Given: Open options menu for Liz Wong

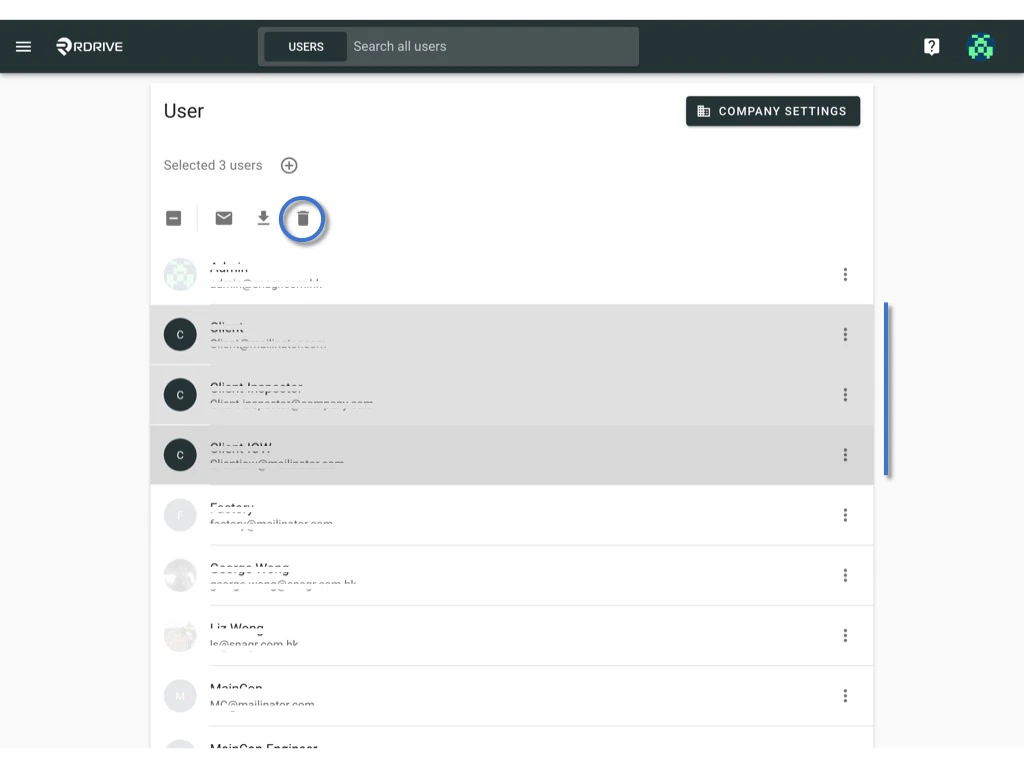Looking at the screenshot, I should tap(845, 635).
